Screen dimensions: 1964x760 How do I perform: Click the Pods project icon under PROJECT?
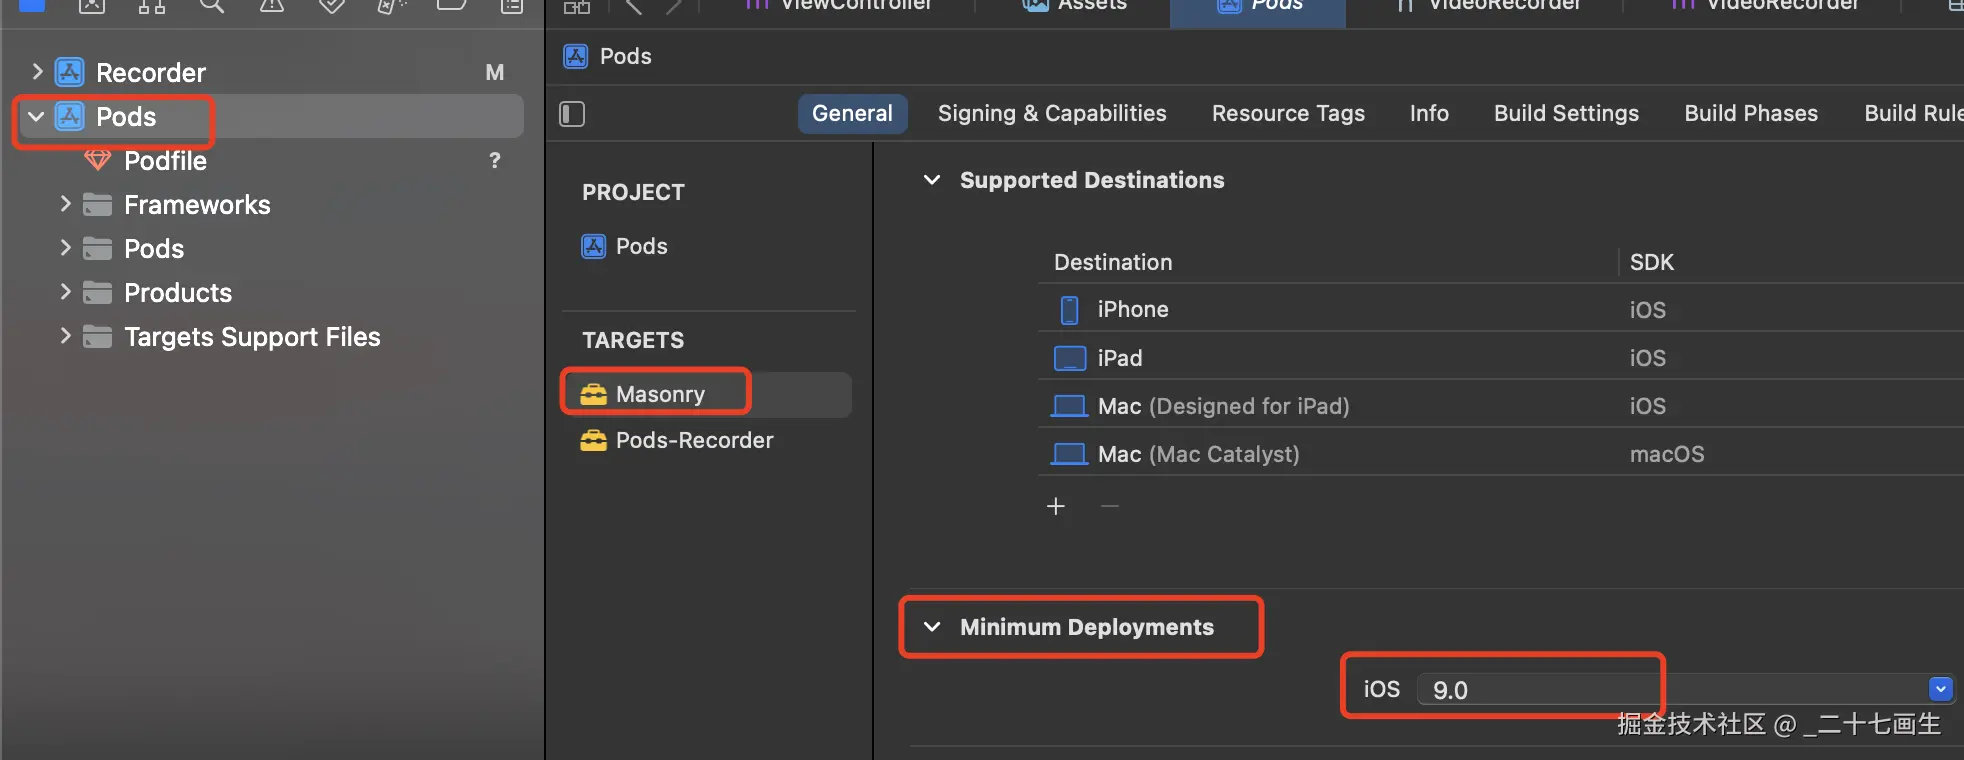(594, 246)
